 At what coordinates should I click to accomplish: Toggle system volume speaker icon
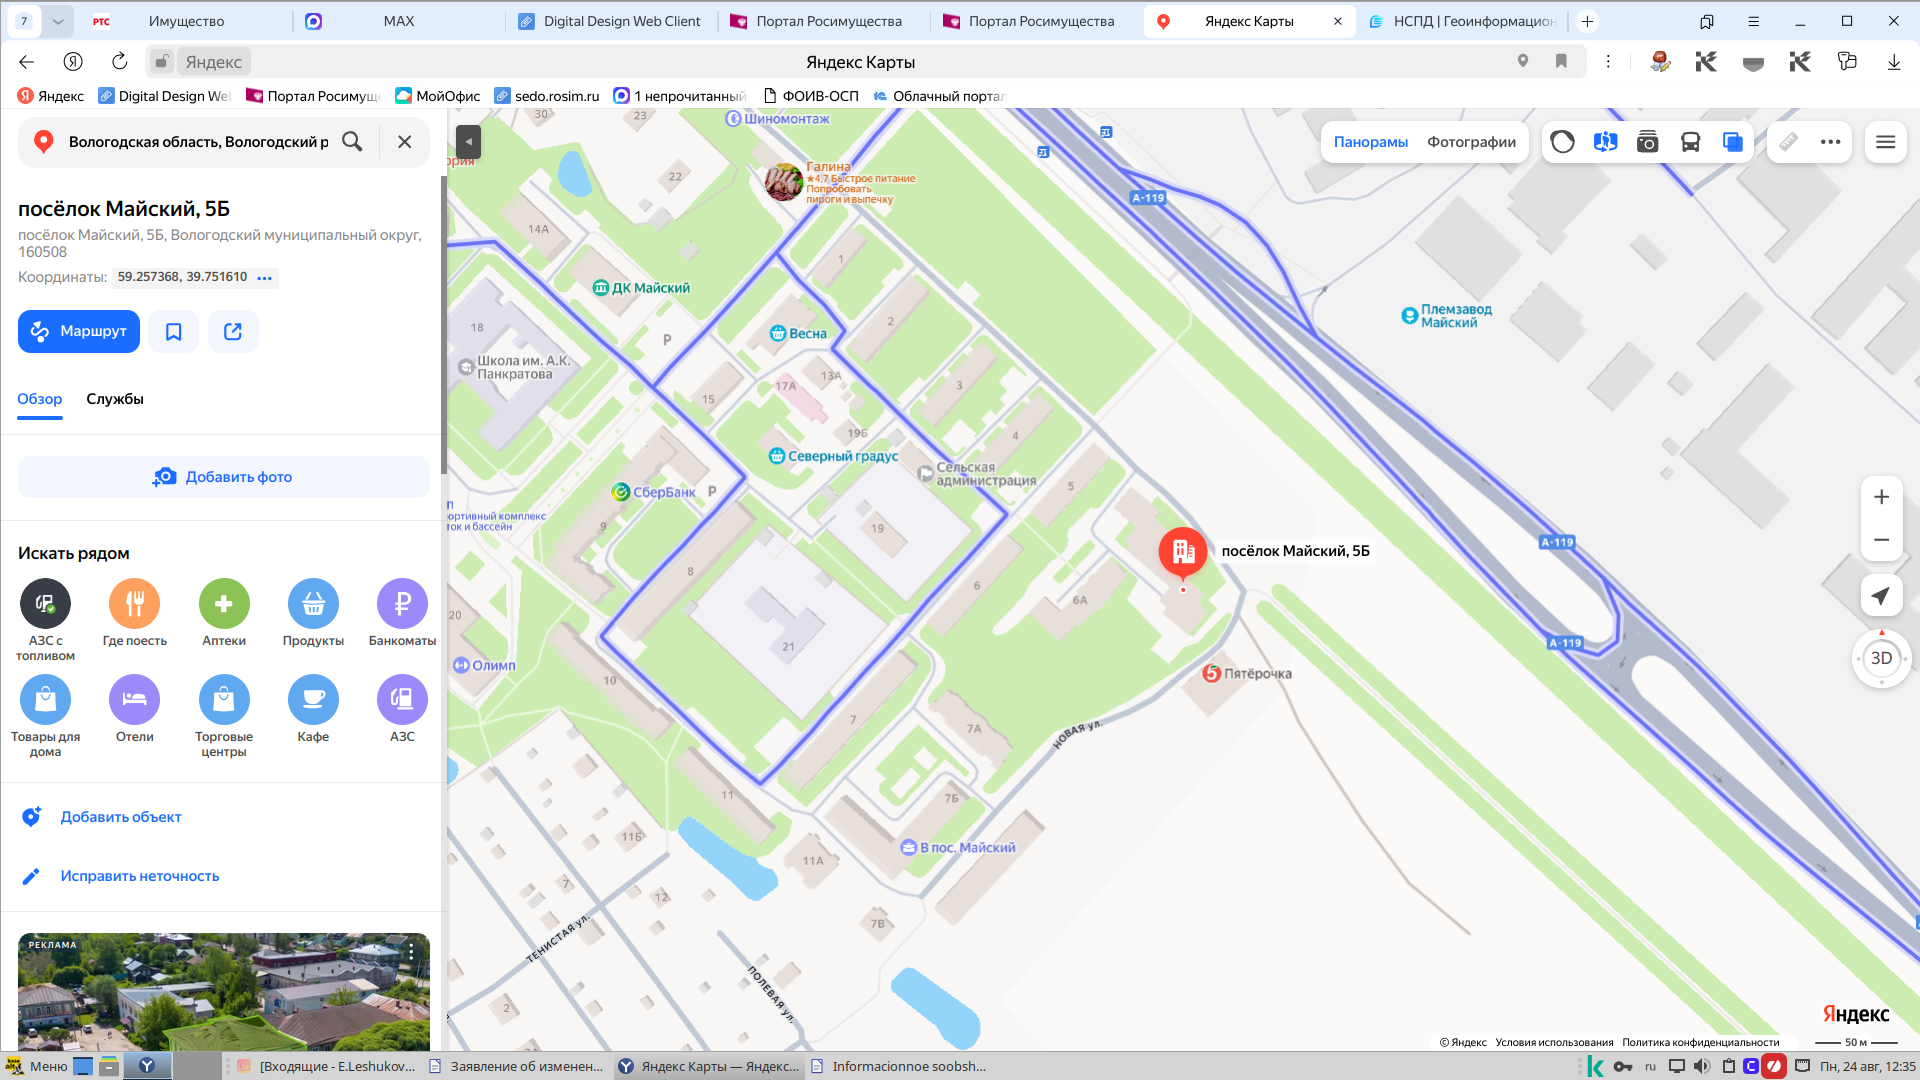click(x=1702, y=1066)
